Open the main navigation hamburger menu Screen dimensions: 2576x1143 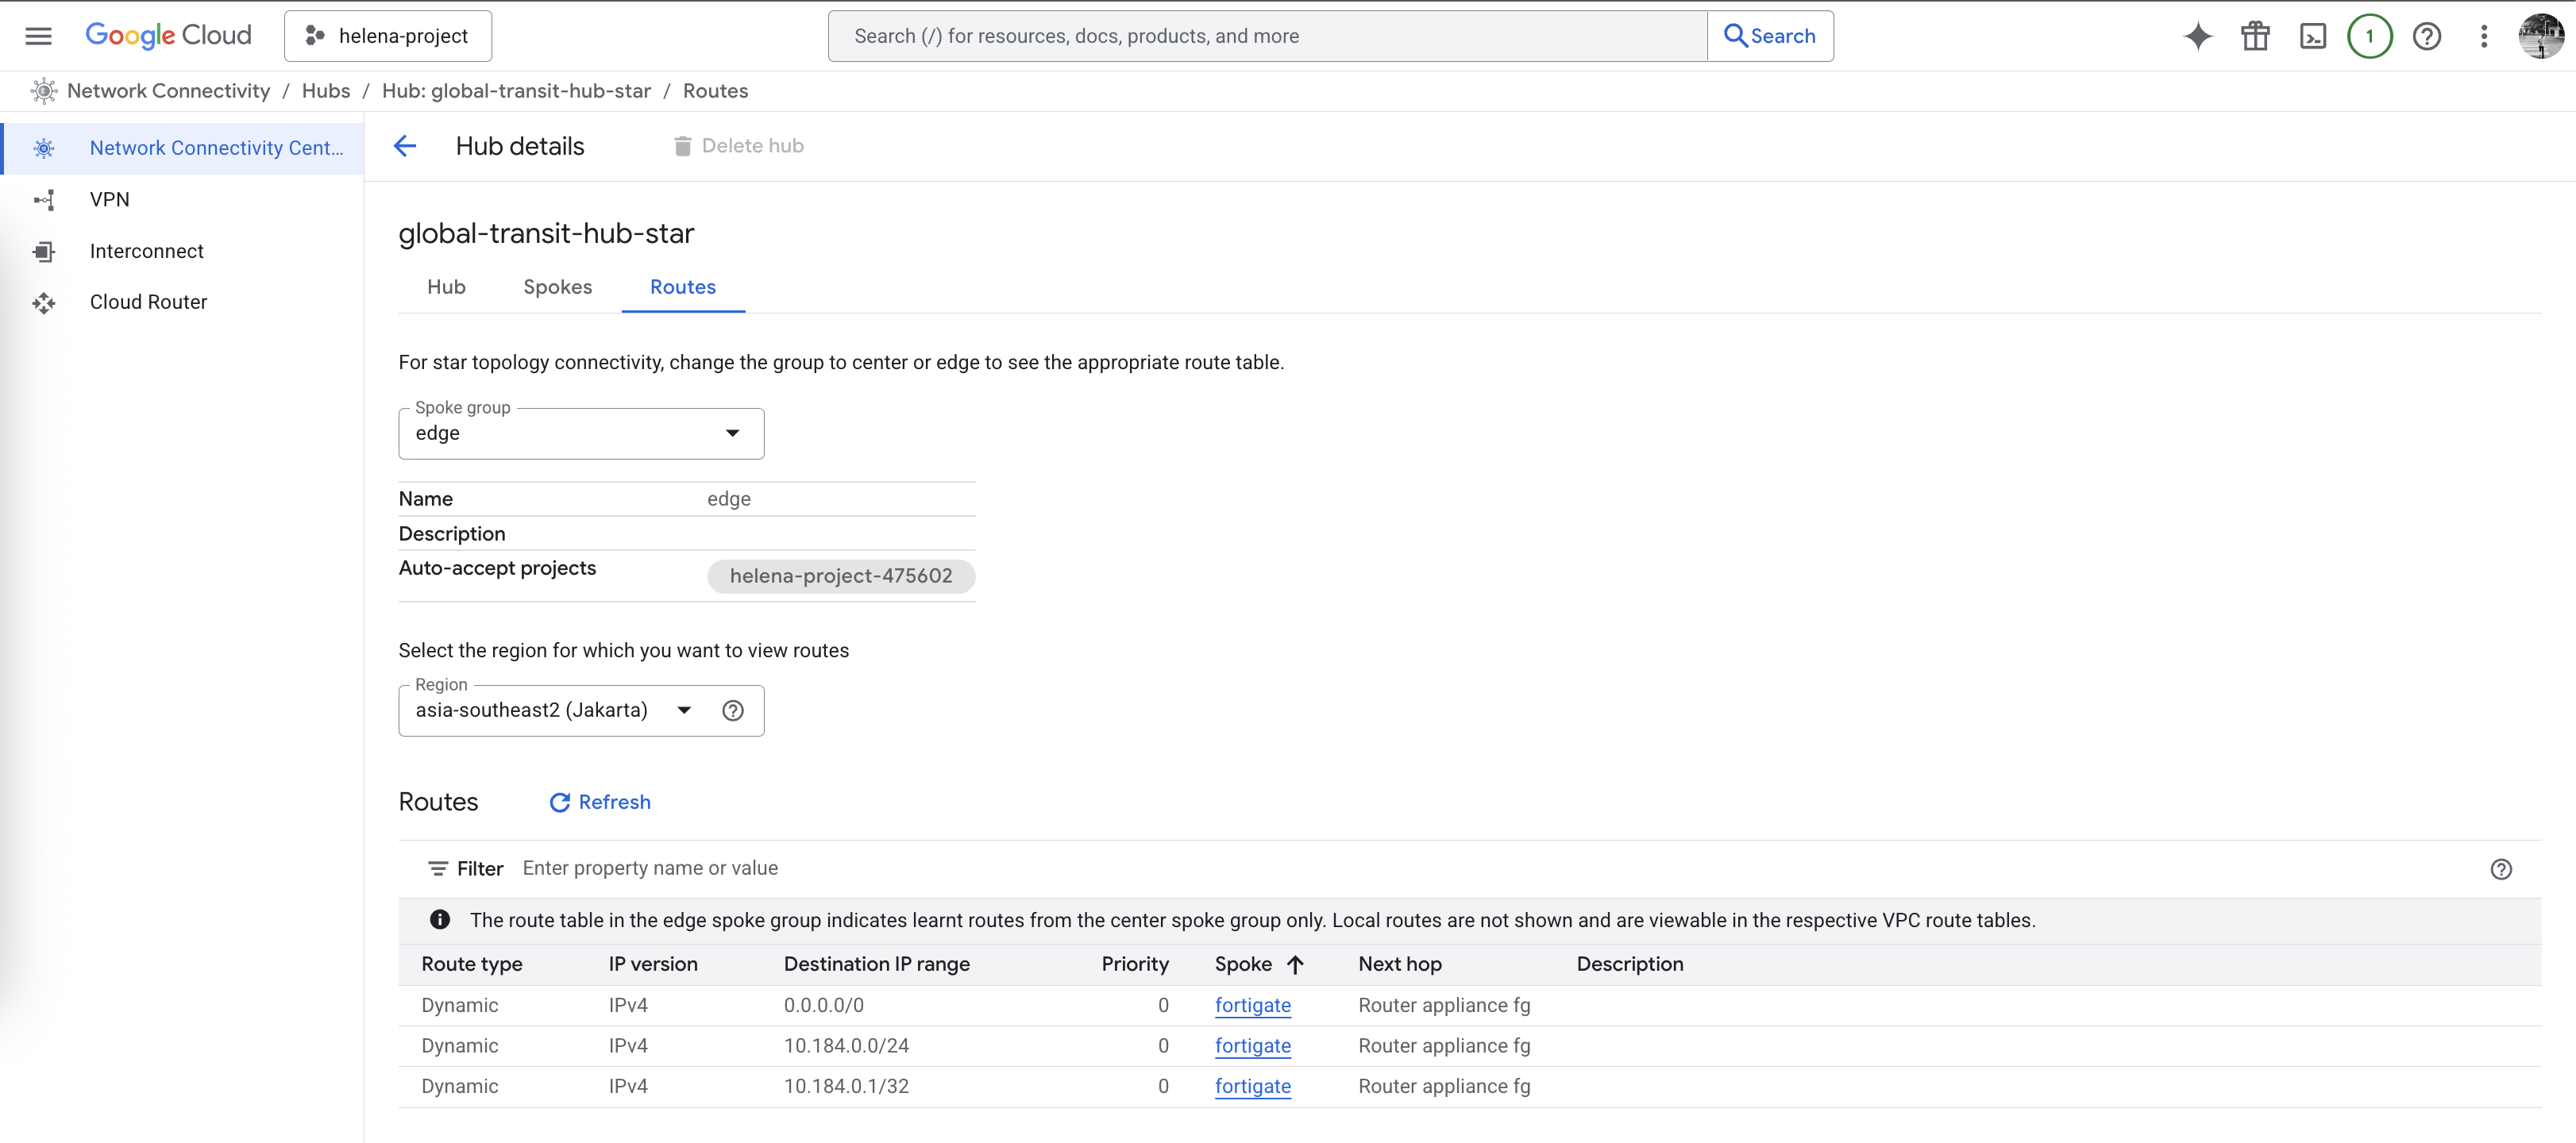pyautogui.click(x=38, y=36)
